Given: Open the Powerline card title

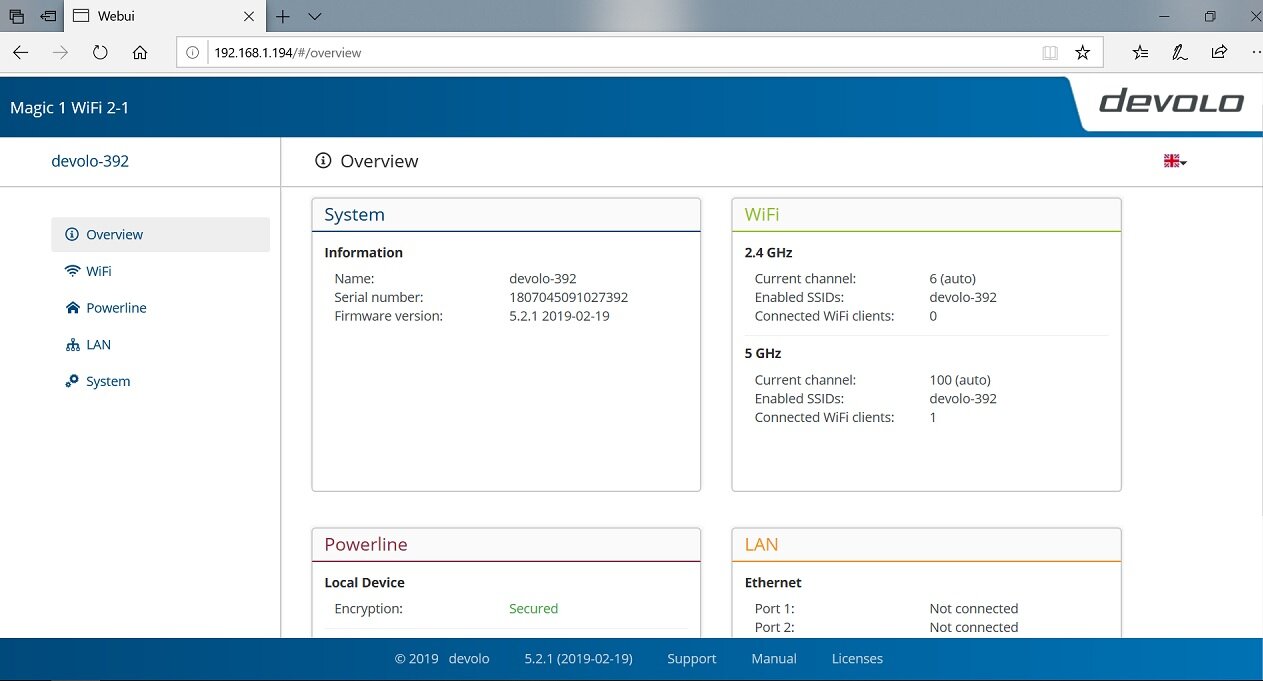Looking at the screenshot, I should point(366,545).
